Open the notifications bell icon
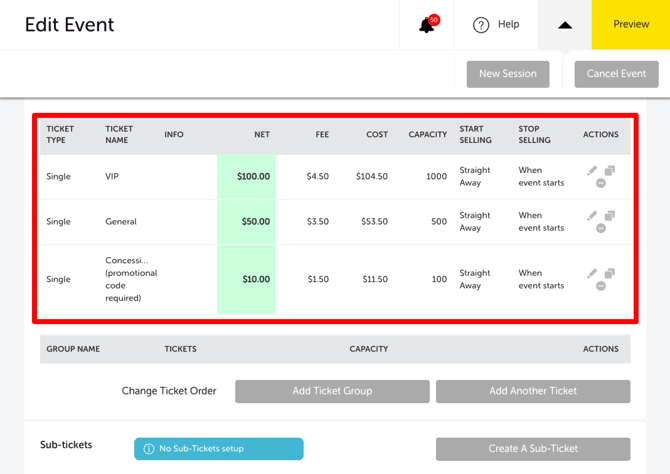This screenshot has width=670, height=474. click(429, 24)
